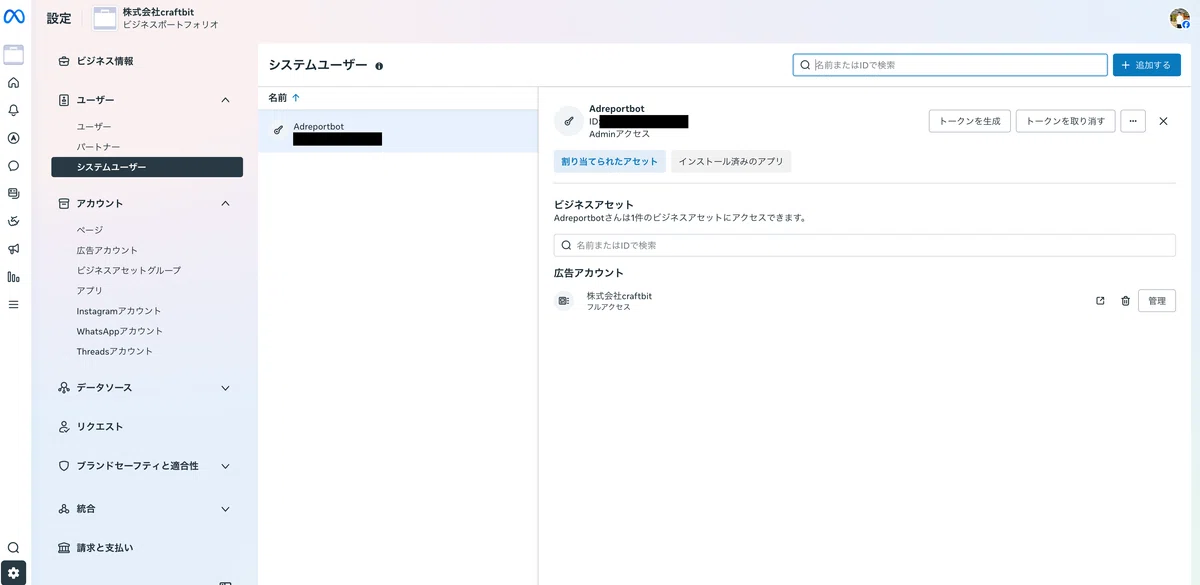Image resolution: width=1200 pixels, height=585 pixels.
Task: Open 広告アカウント in sidebar
Action: 107,250
